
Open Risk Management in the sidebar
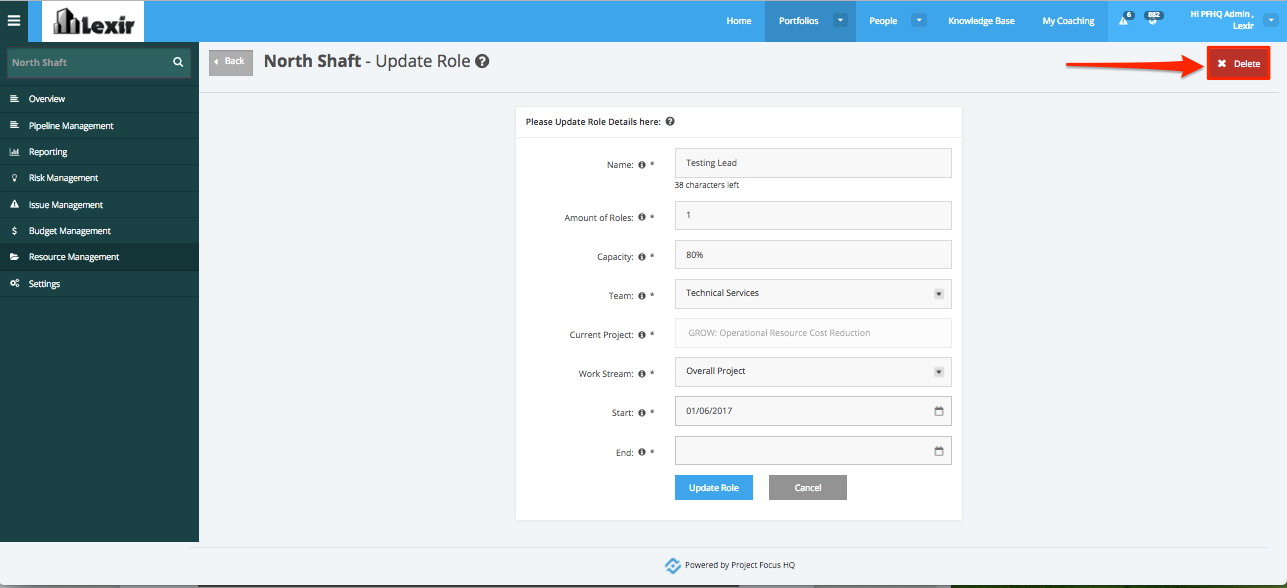click(99, 178)
